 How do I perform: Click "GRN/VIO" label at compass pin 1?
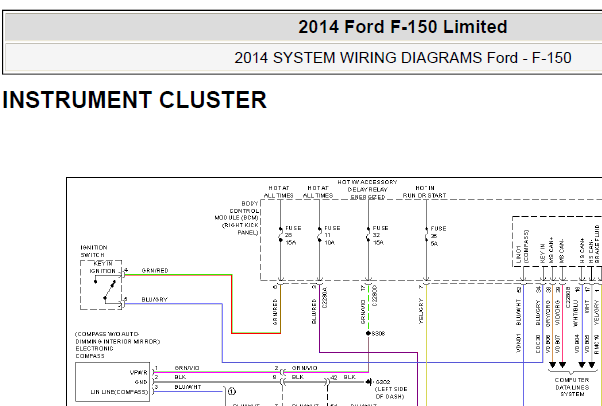(187, 368)
